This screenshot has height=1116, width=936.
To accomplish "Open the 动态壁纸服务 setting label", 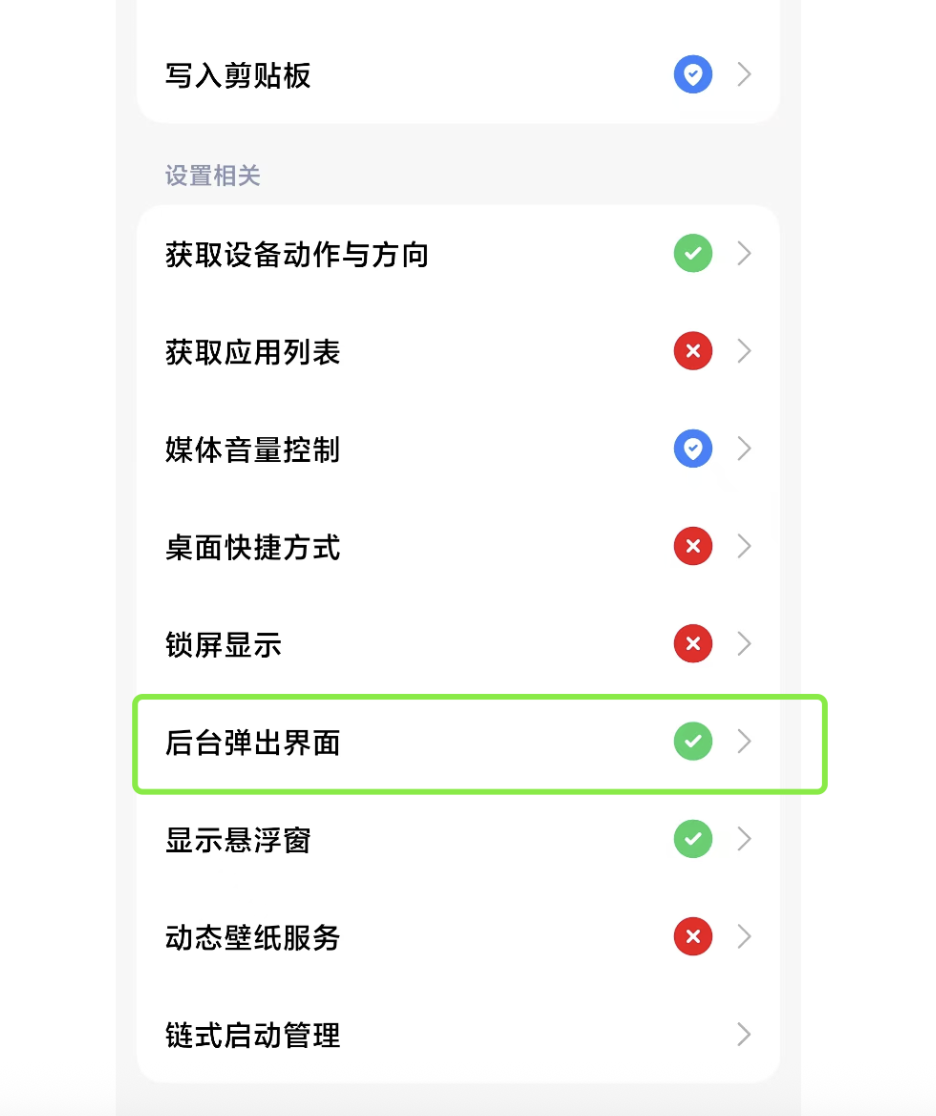I will click(x=253, y=937).
